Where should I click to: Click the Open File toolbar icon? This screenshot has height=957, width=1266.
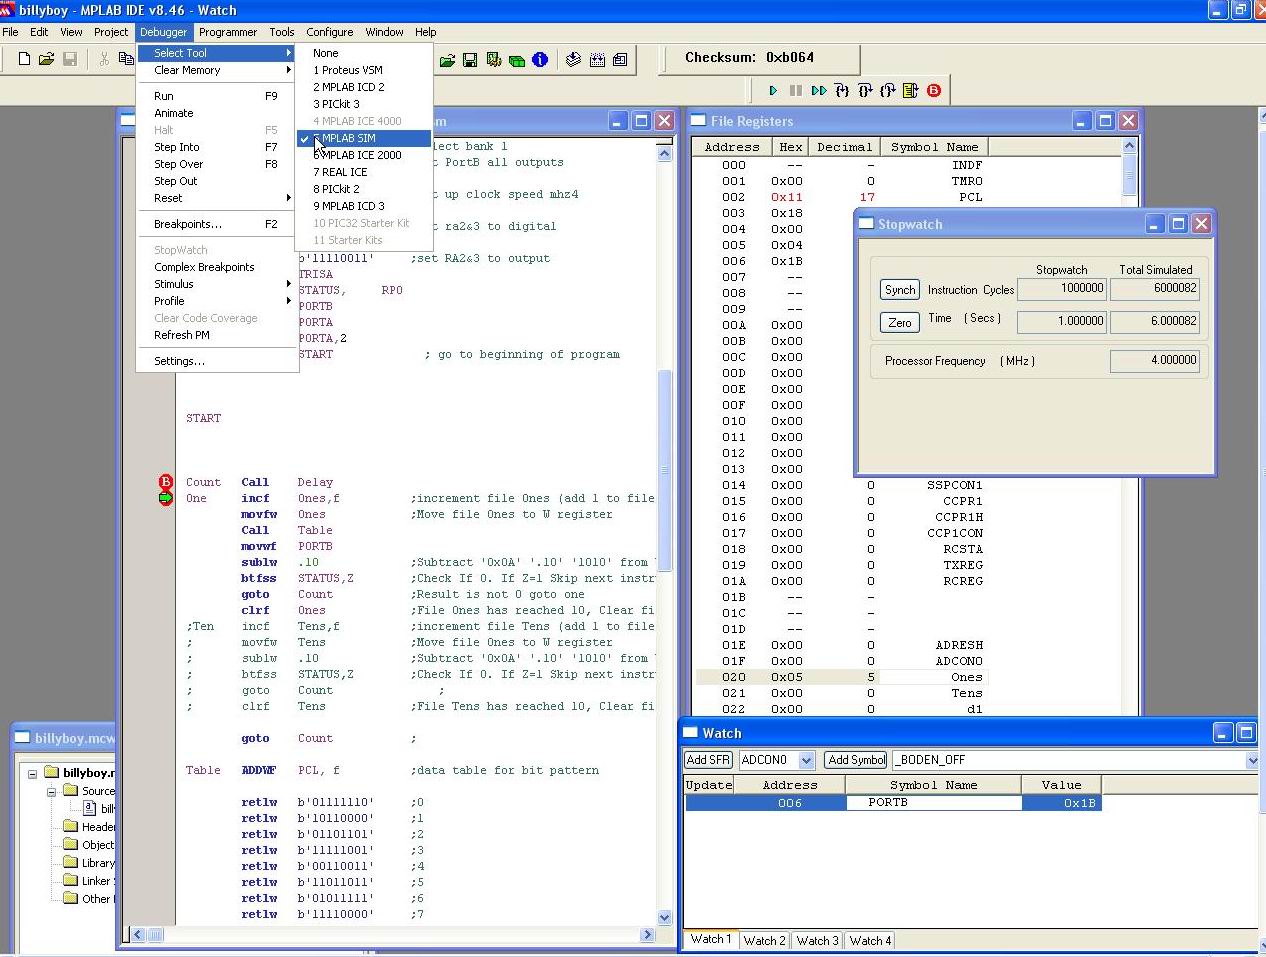(x=47, y=60)
